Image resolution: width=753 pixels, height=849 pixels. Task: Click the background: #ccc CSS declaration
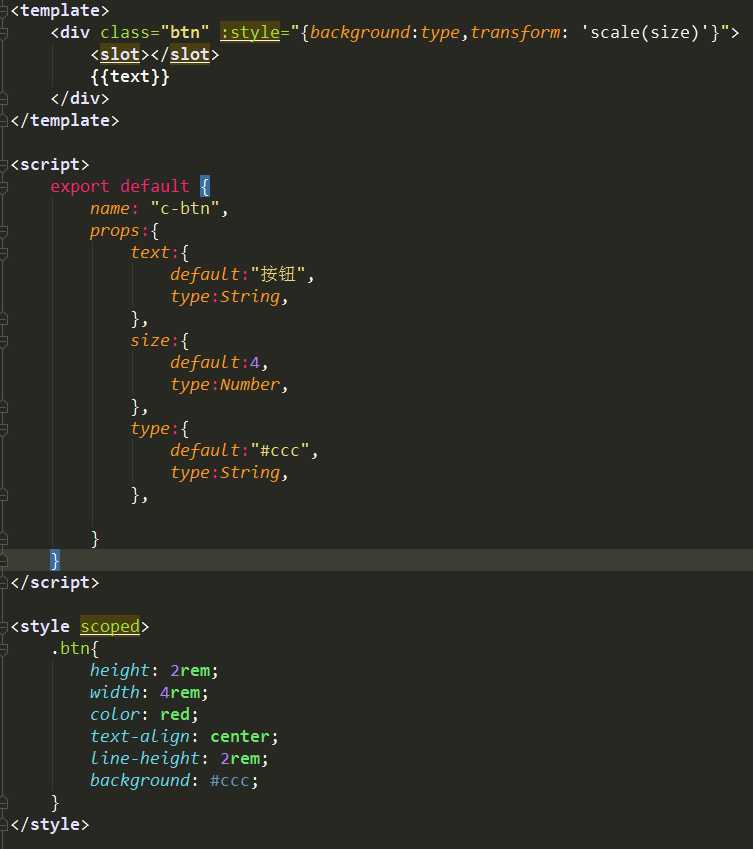pyautogui.click(x=174, y=781)
